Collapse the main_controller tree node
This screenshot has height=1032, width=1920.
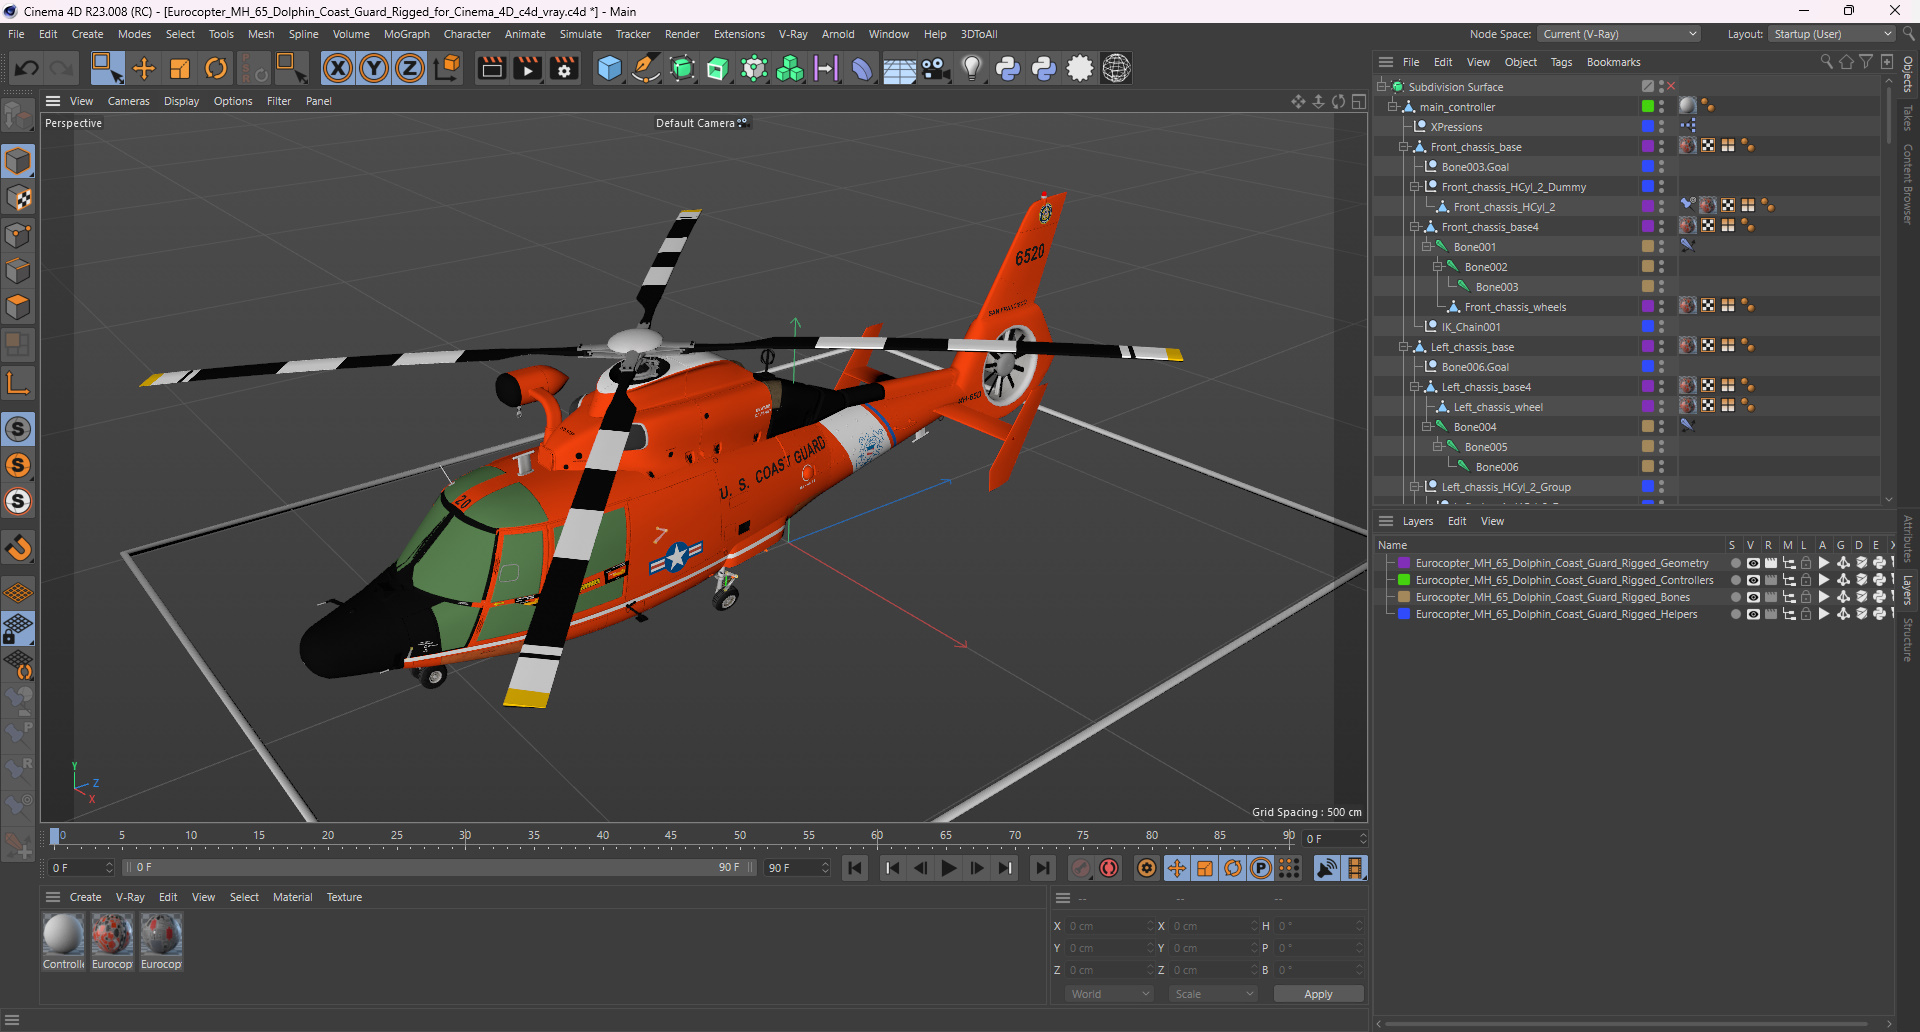pos(1392,107)
